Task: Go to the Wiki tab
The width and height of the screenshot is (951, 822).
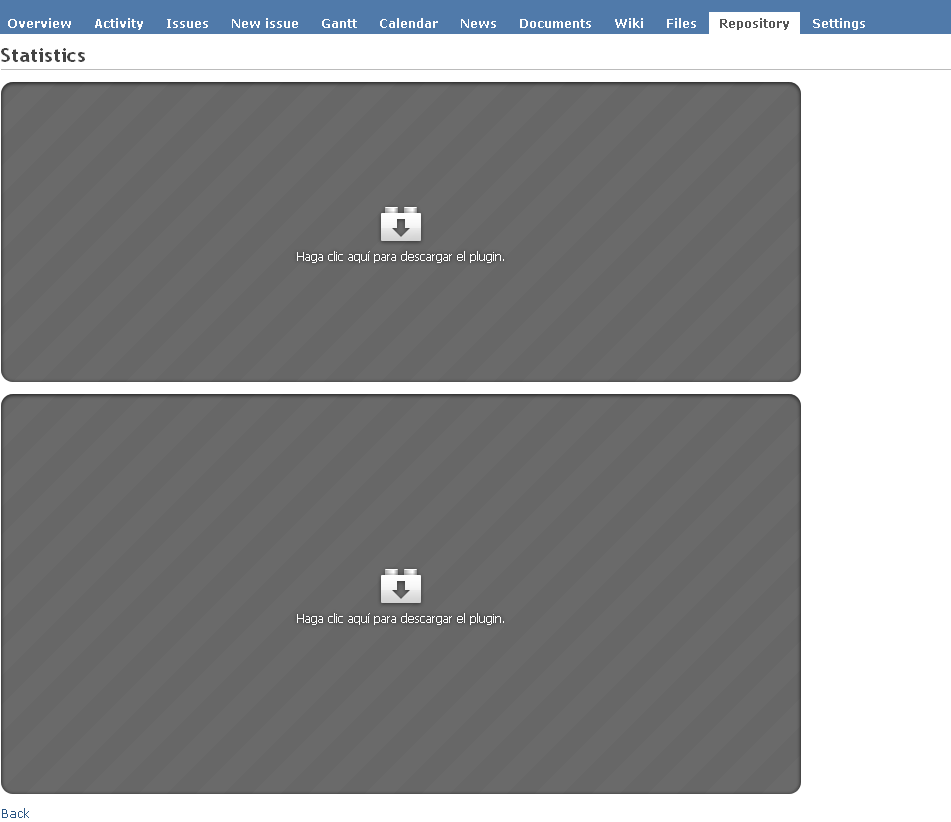Action: coord(629,23)
